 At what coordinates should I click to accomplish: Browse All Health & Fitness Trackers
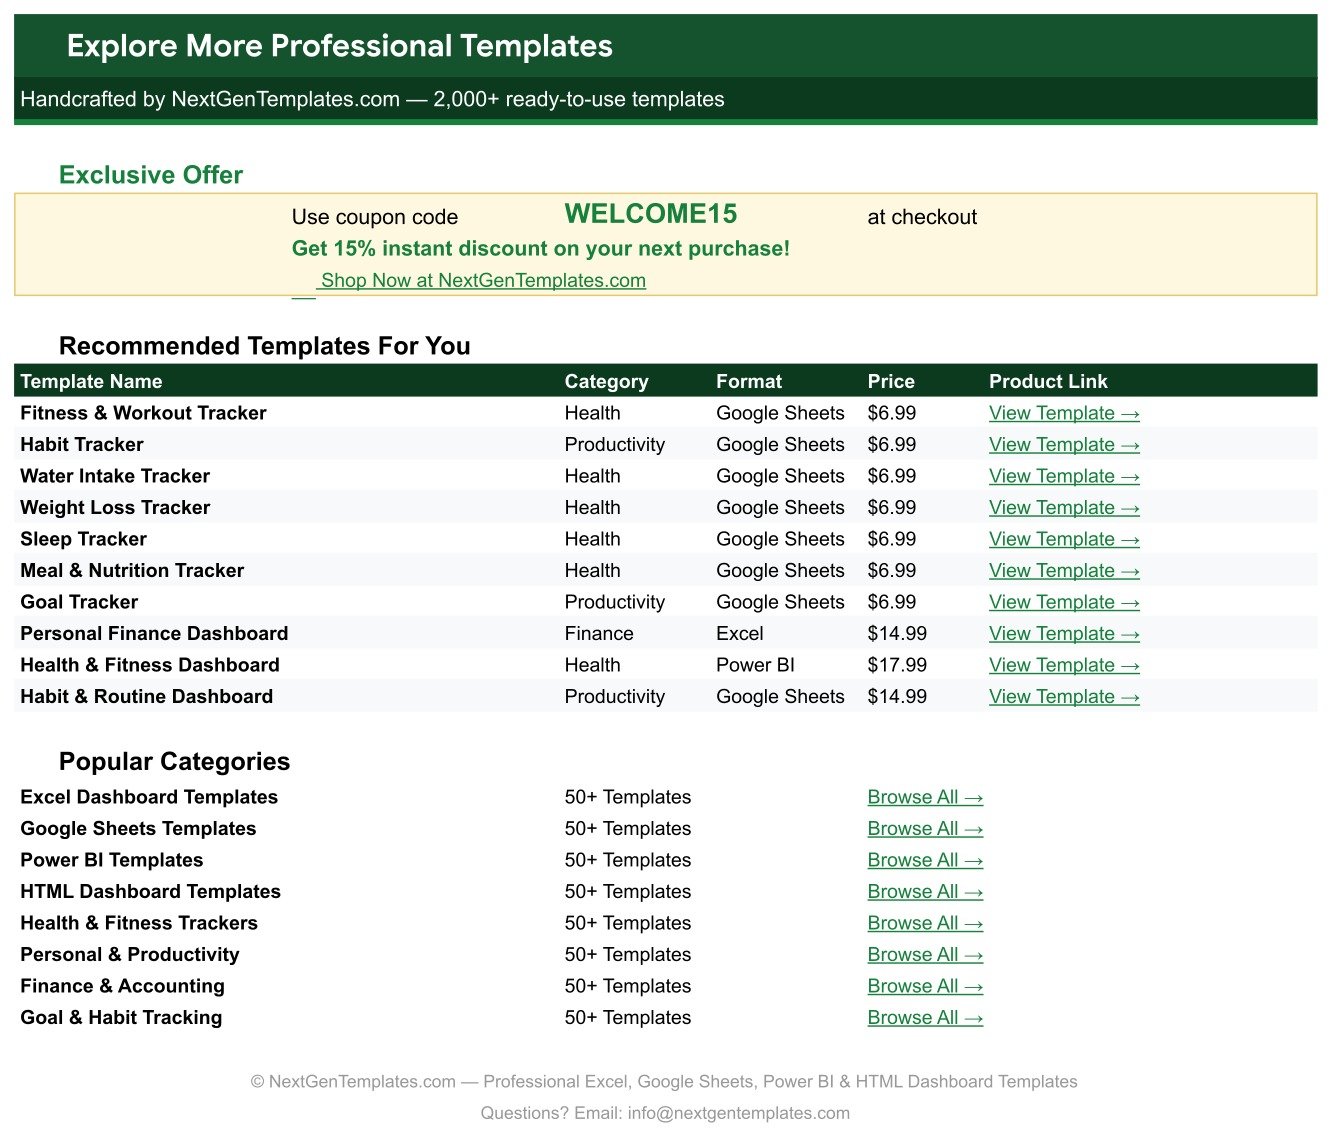pyautogui.click(x=925, y=923)
